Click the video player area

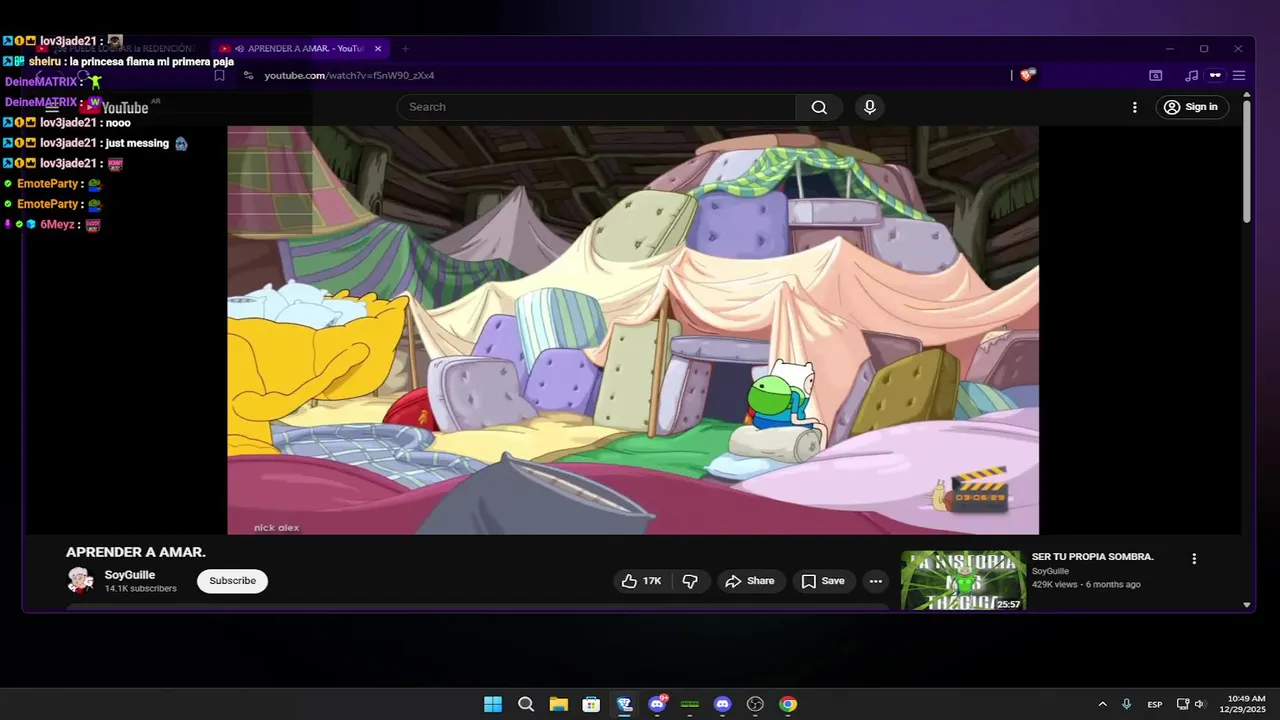coord(633,330)
